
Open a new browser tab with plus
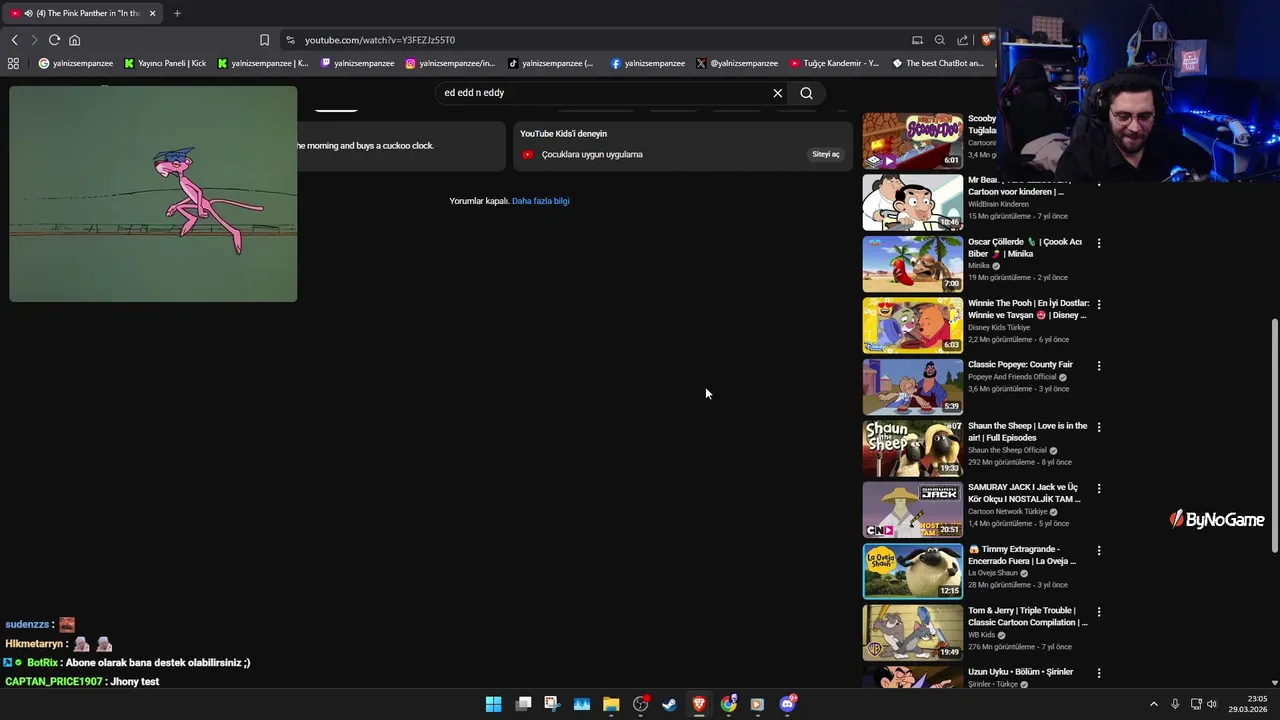pos(177,13)
